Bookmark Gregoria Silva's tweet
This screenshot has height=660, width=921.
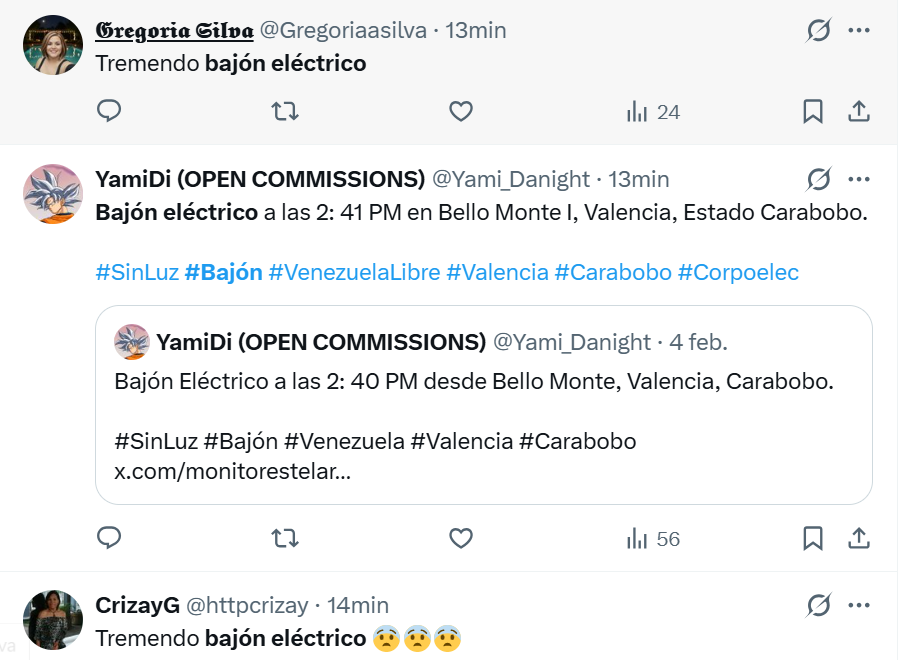813,111
